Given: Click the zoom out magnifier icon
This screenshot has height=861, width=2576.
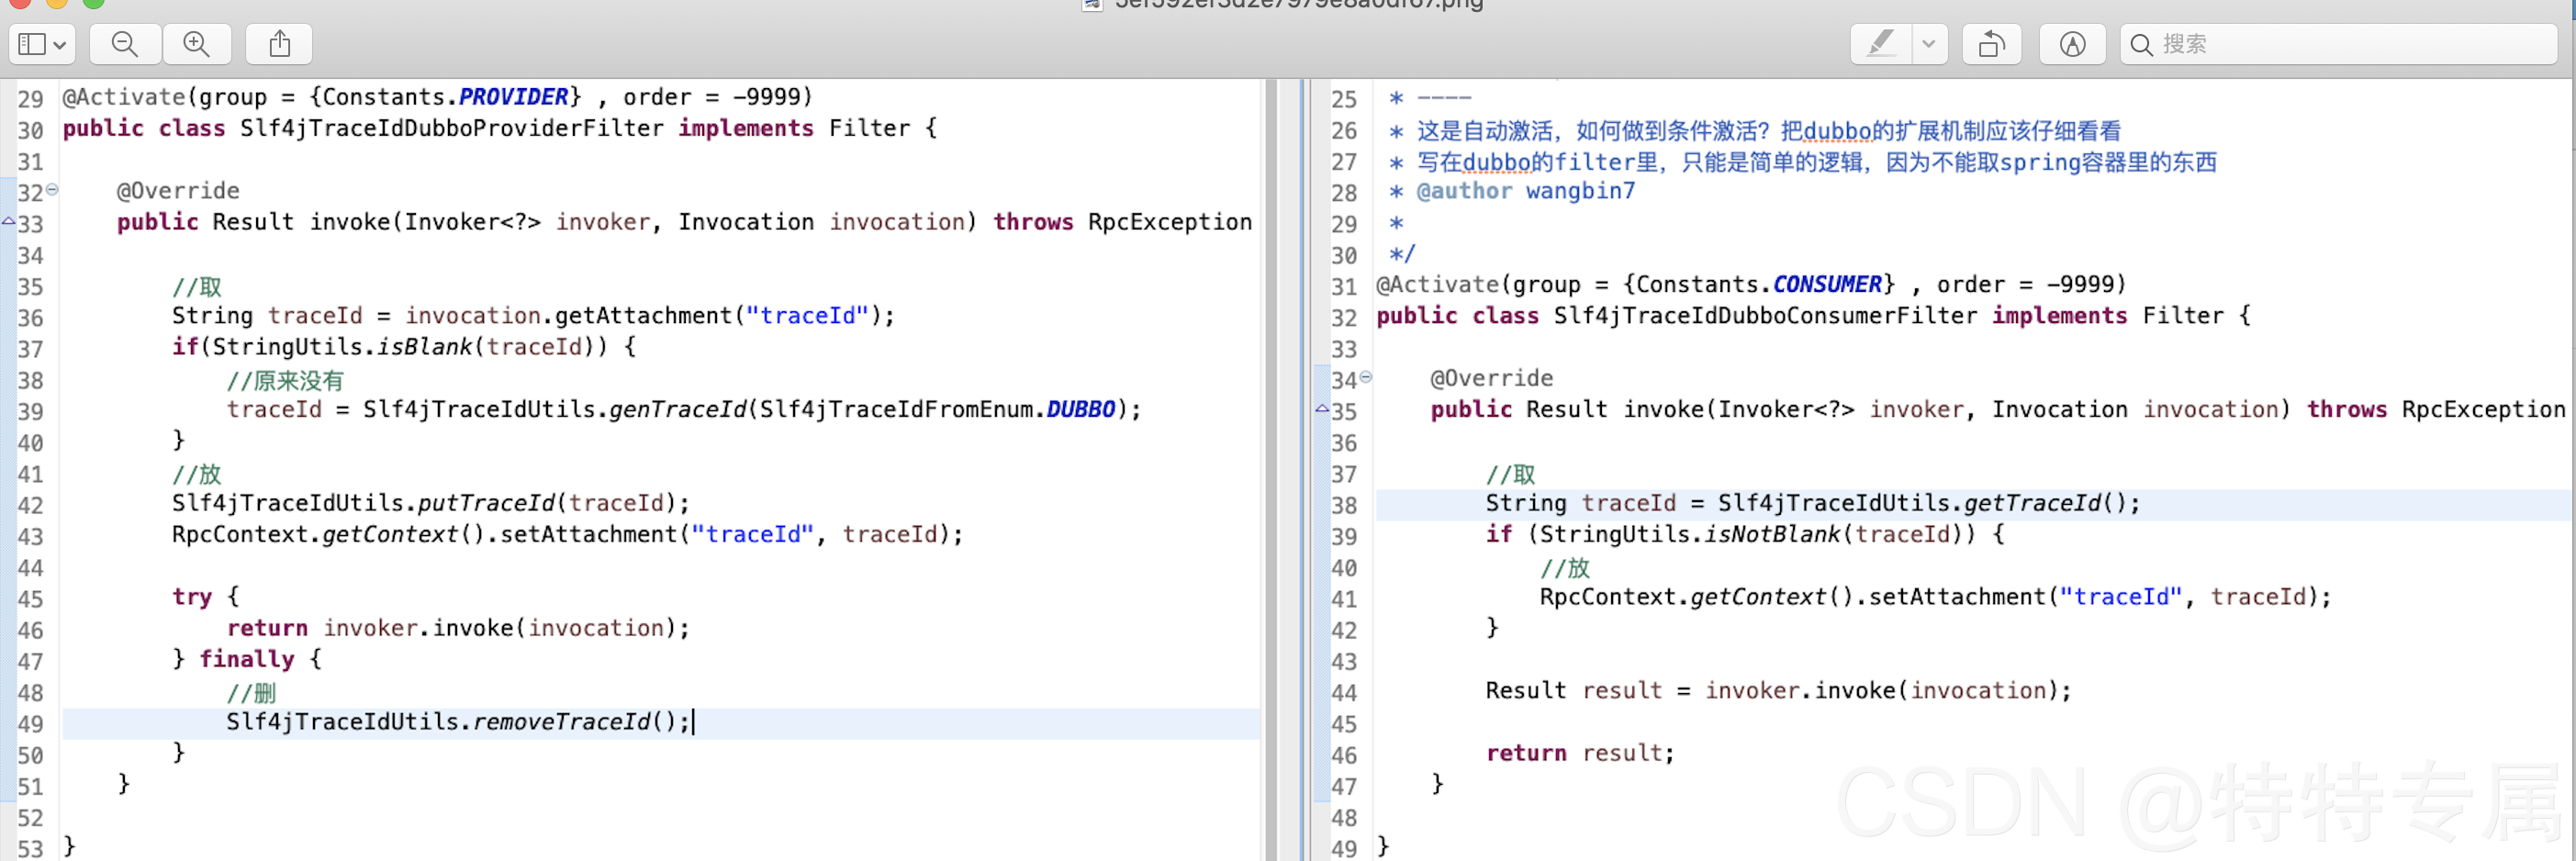Looking at the screenshot, I should 125,44.
